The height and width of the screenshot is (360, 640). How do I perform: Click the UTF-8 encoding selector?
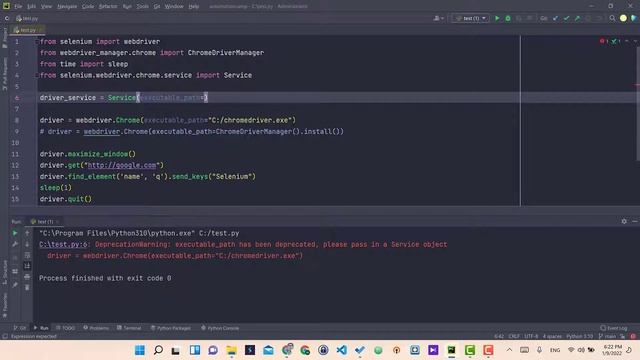coord(531,336)
